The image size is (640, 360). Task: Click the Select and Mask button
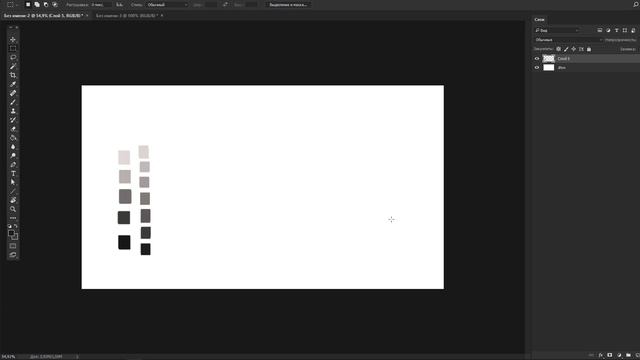288,4
